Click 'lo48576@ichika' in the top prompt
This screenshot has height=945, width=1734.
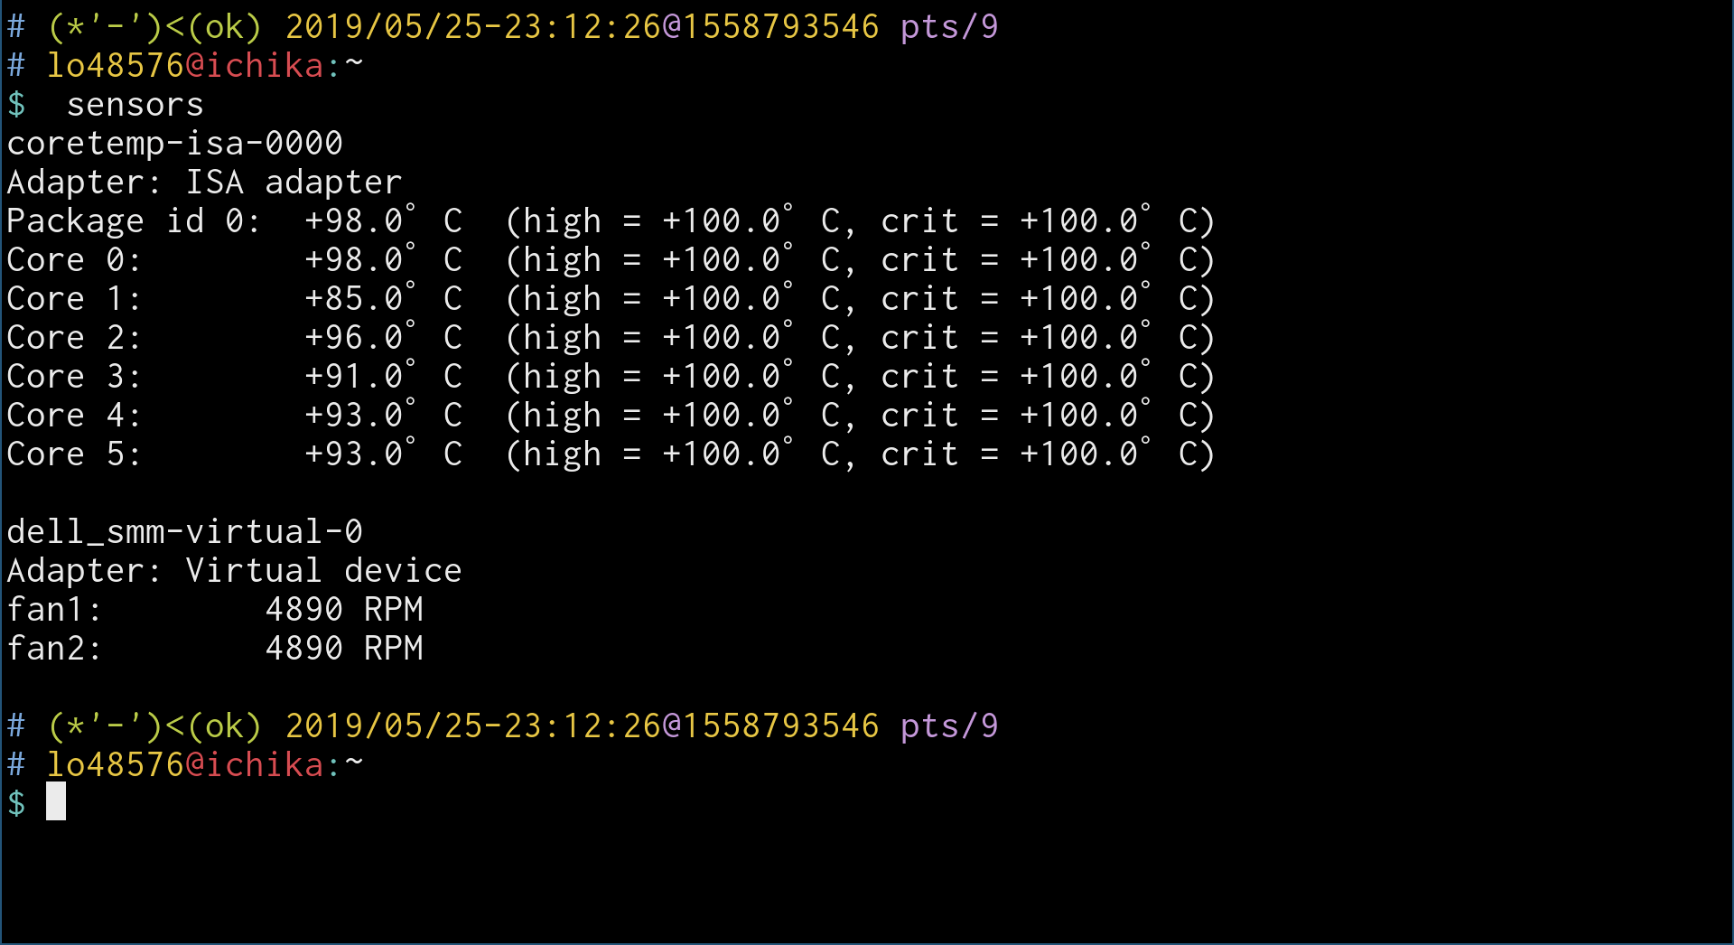185,66
